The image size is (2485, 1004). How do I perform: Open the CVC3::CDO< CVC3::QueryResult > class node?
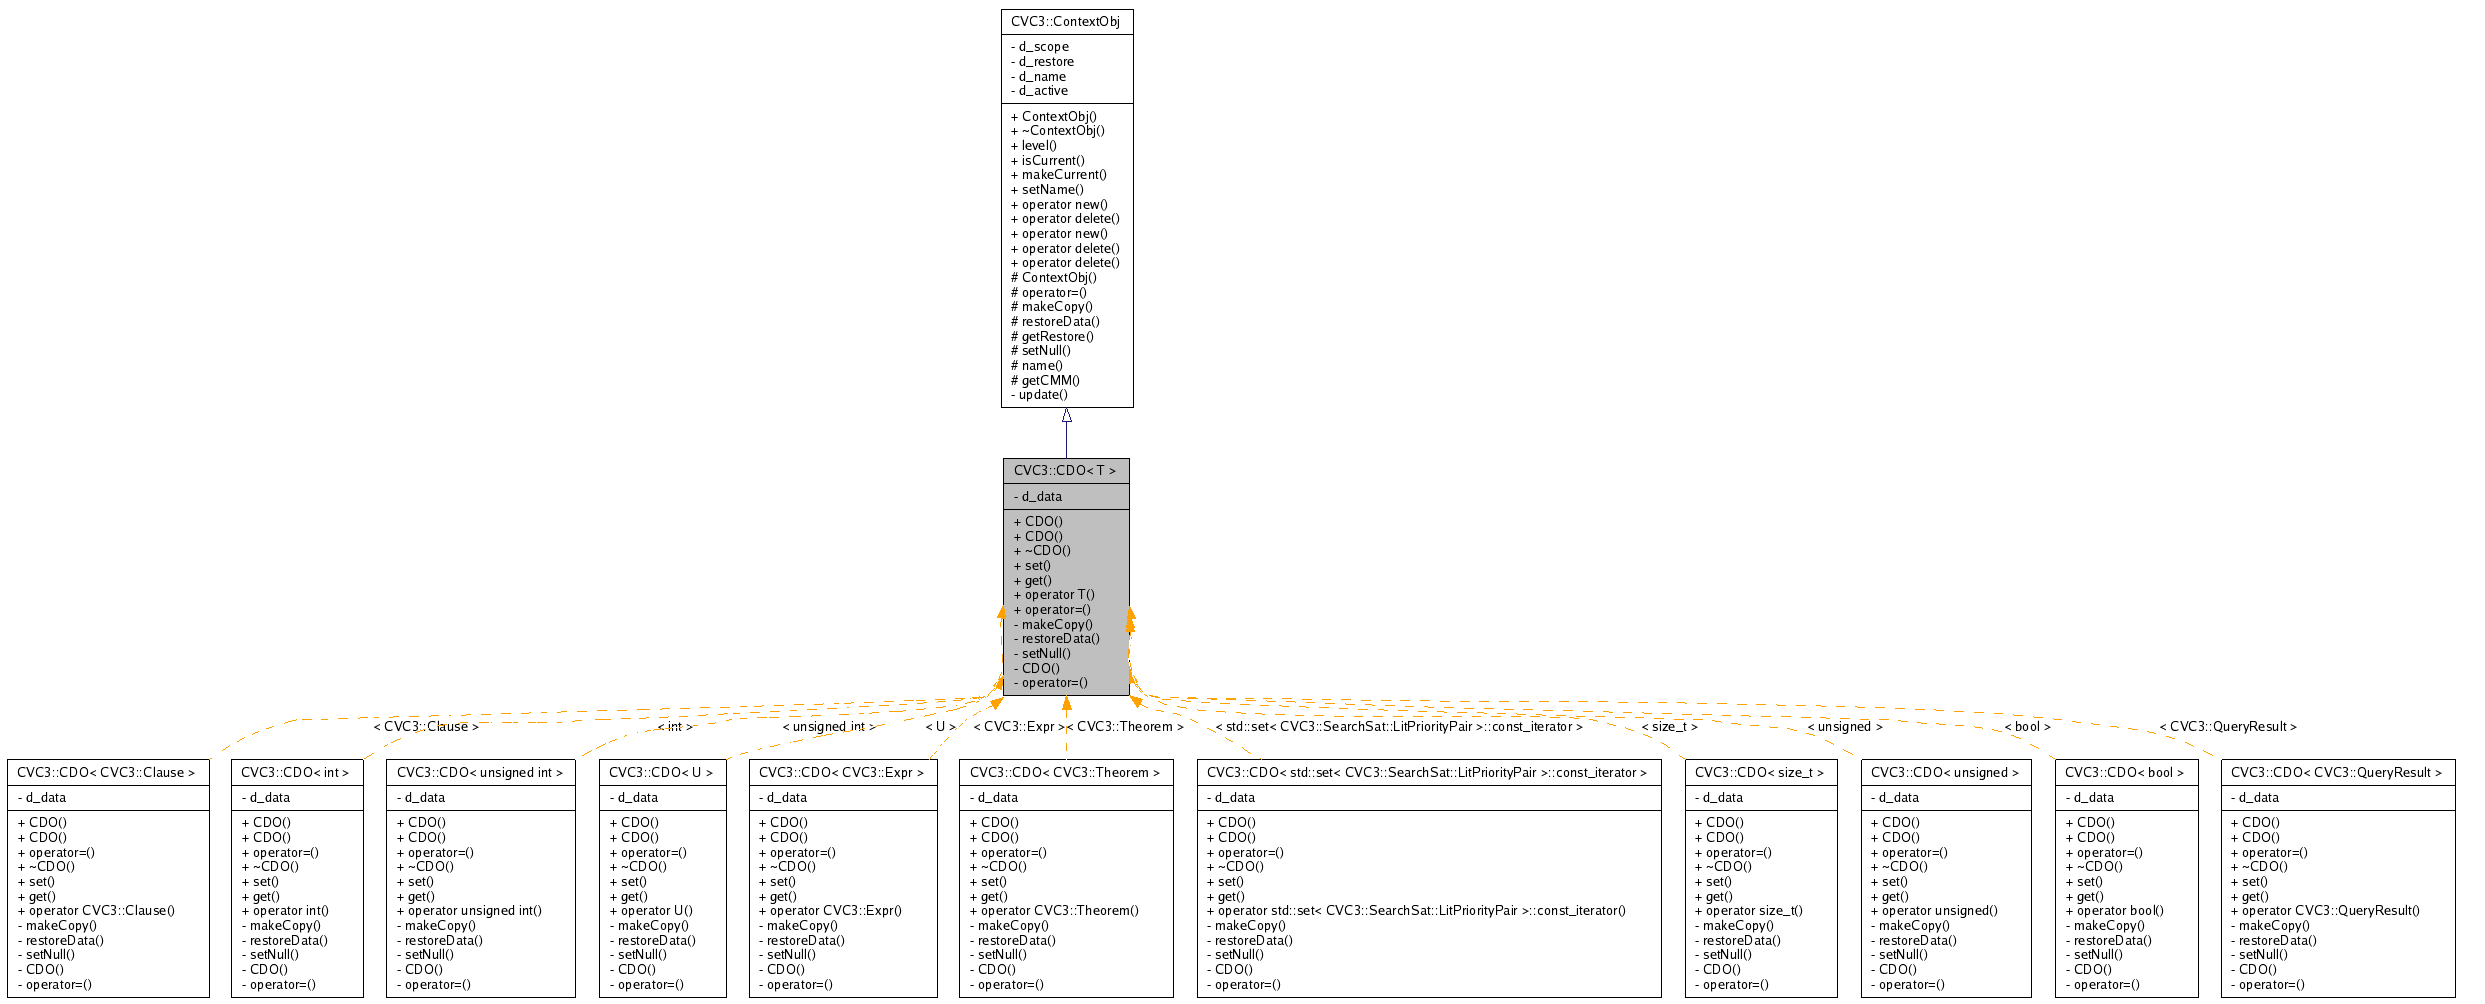point(2337,773)
